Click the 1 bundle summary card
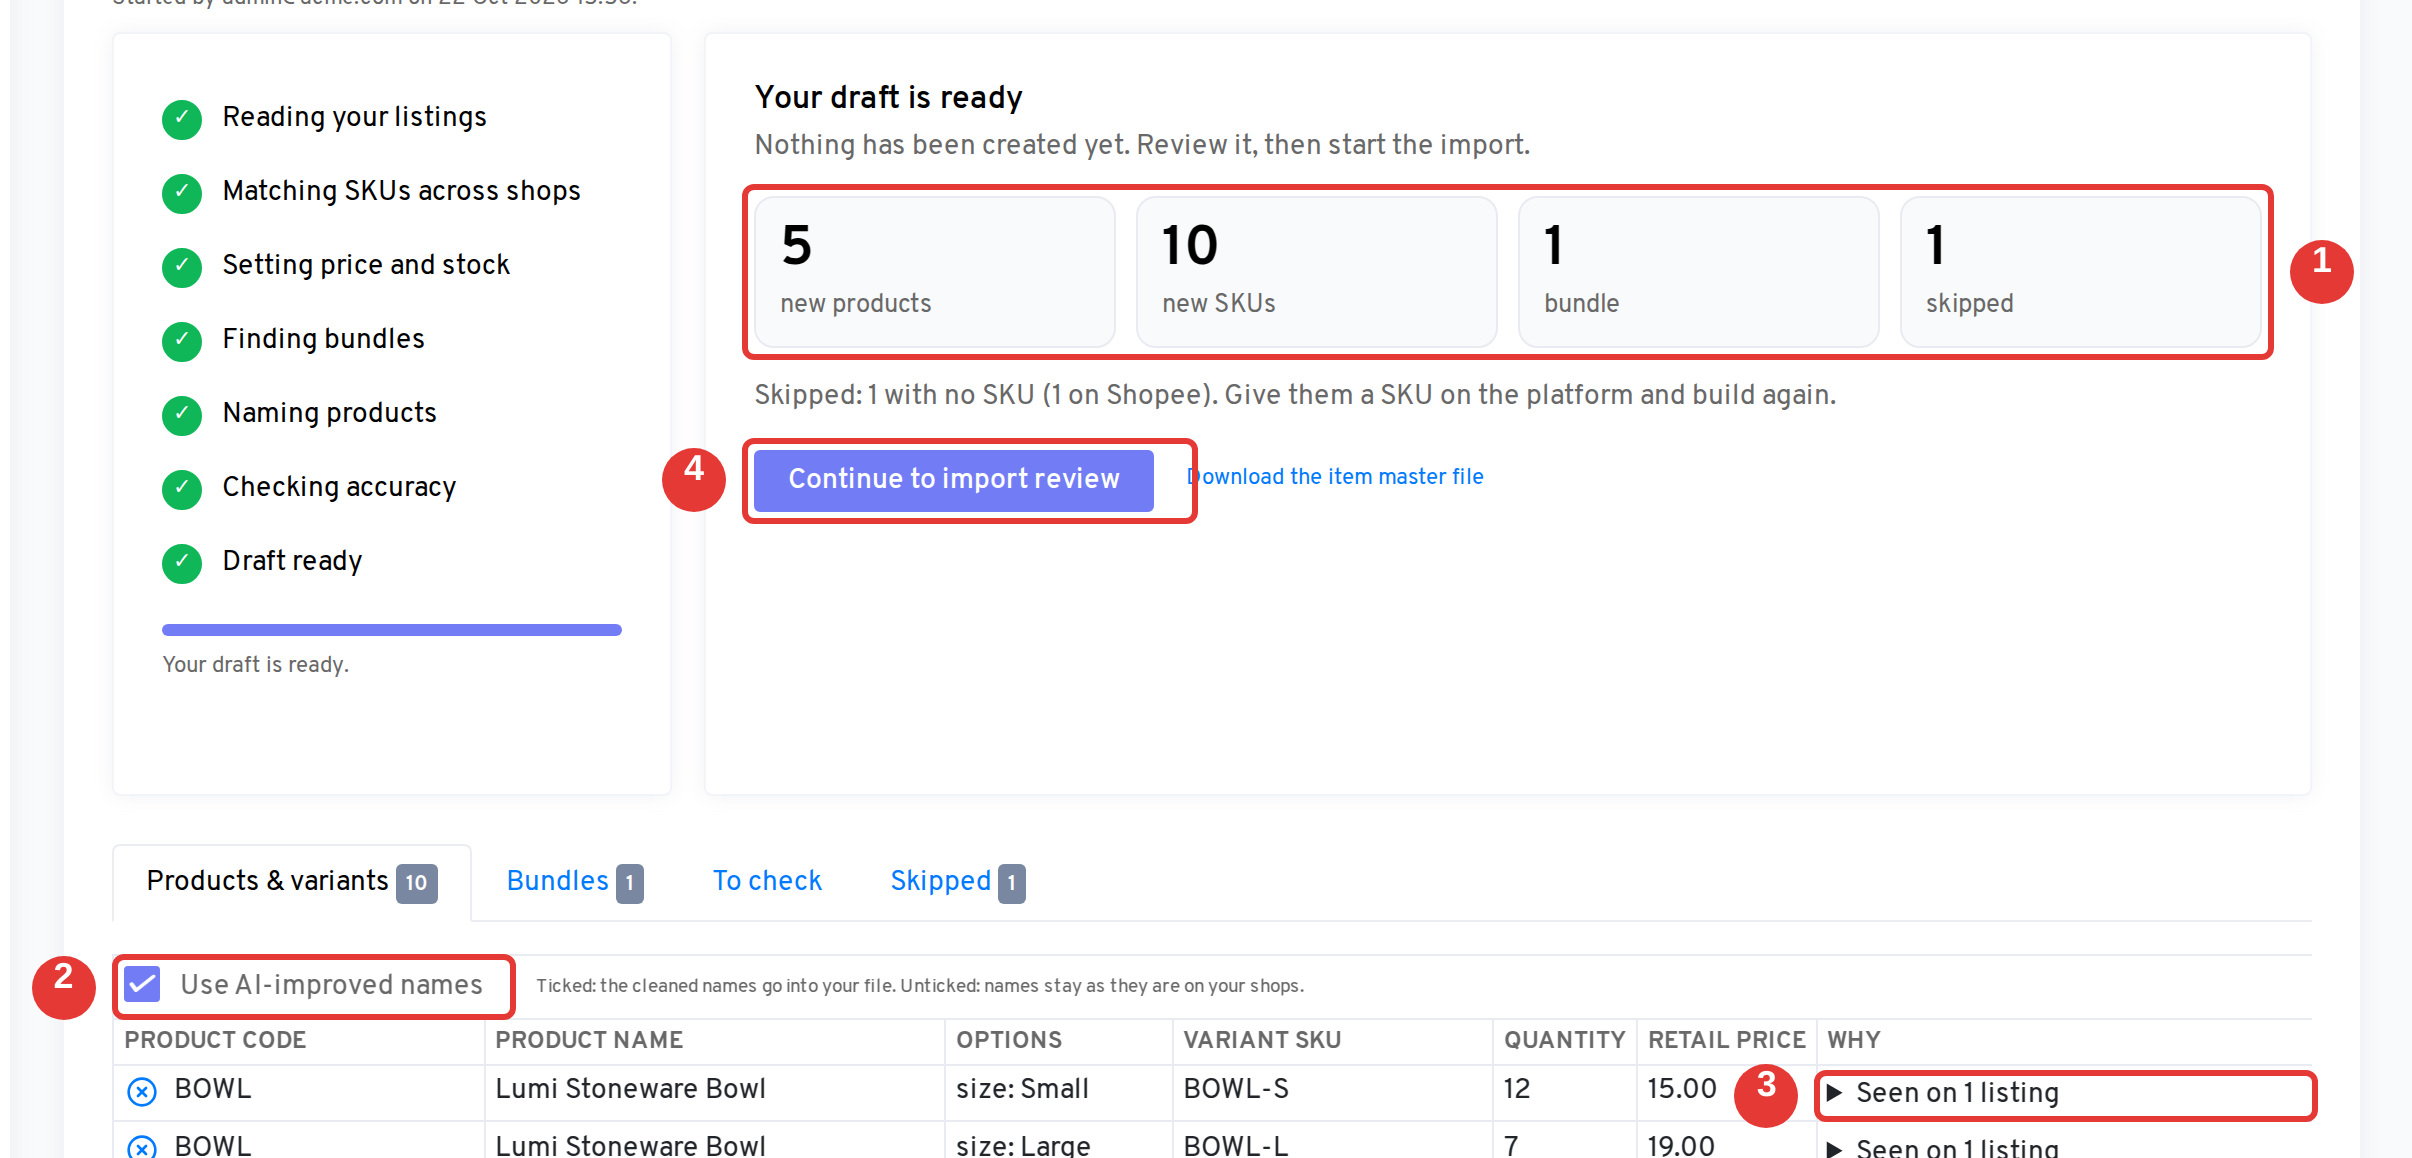This screenshot has width=2412, height=1158. tap(1699, 272)
